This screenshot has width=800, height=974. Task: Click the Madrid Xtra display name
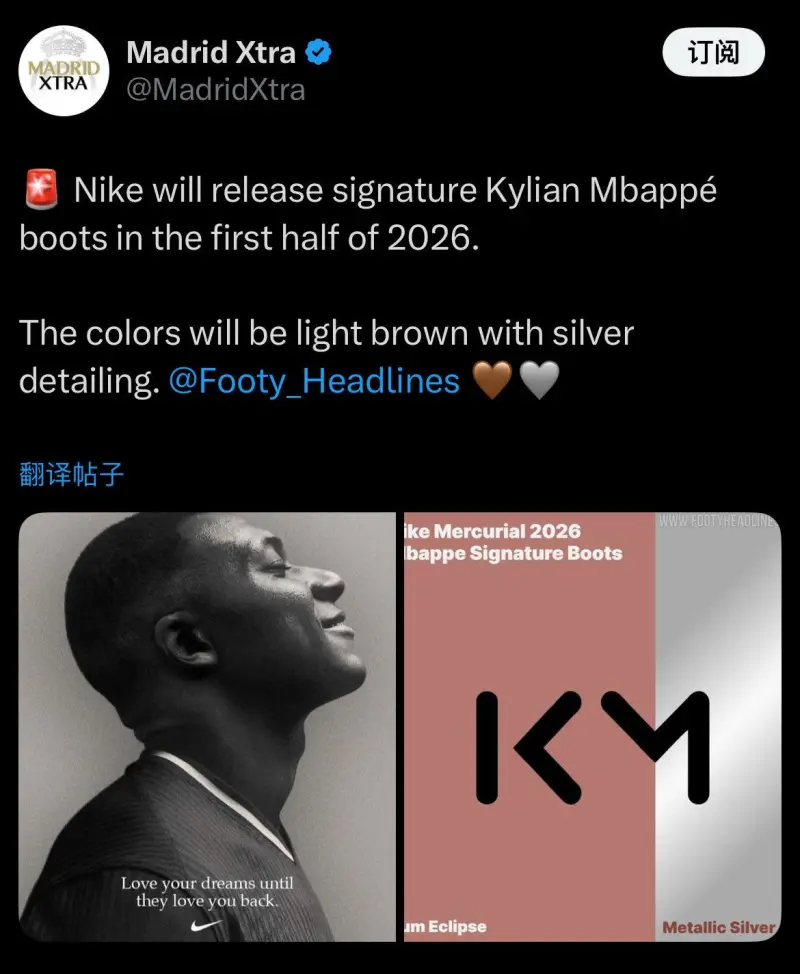tap(211, 52)
